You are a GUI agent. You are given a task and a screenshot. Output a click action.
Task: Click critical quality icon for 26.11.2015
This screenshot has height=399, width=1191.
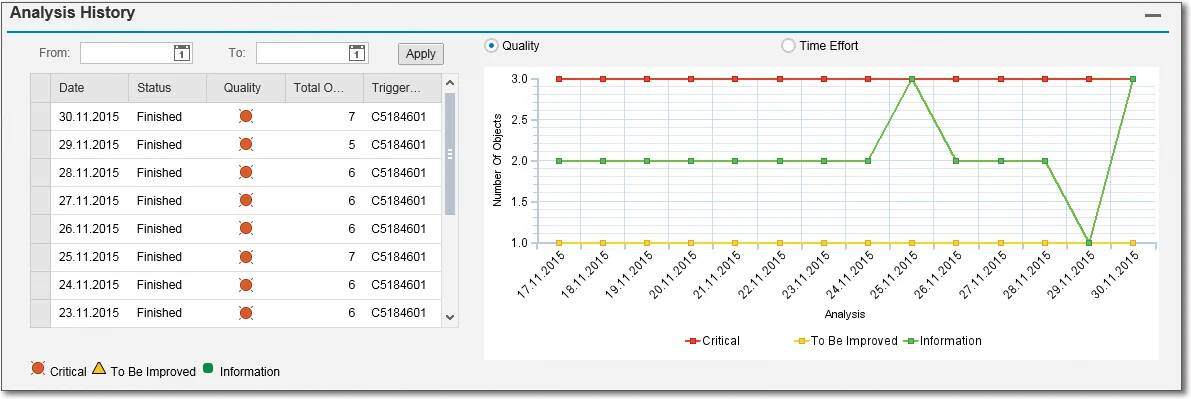(x=245, y=229)
